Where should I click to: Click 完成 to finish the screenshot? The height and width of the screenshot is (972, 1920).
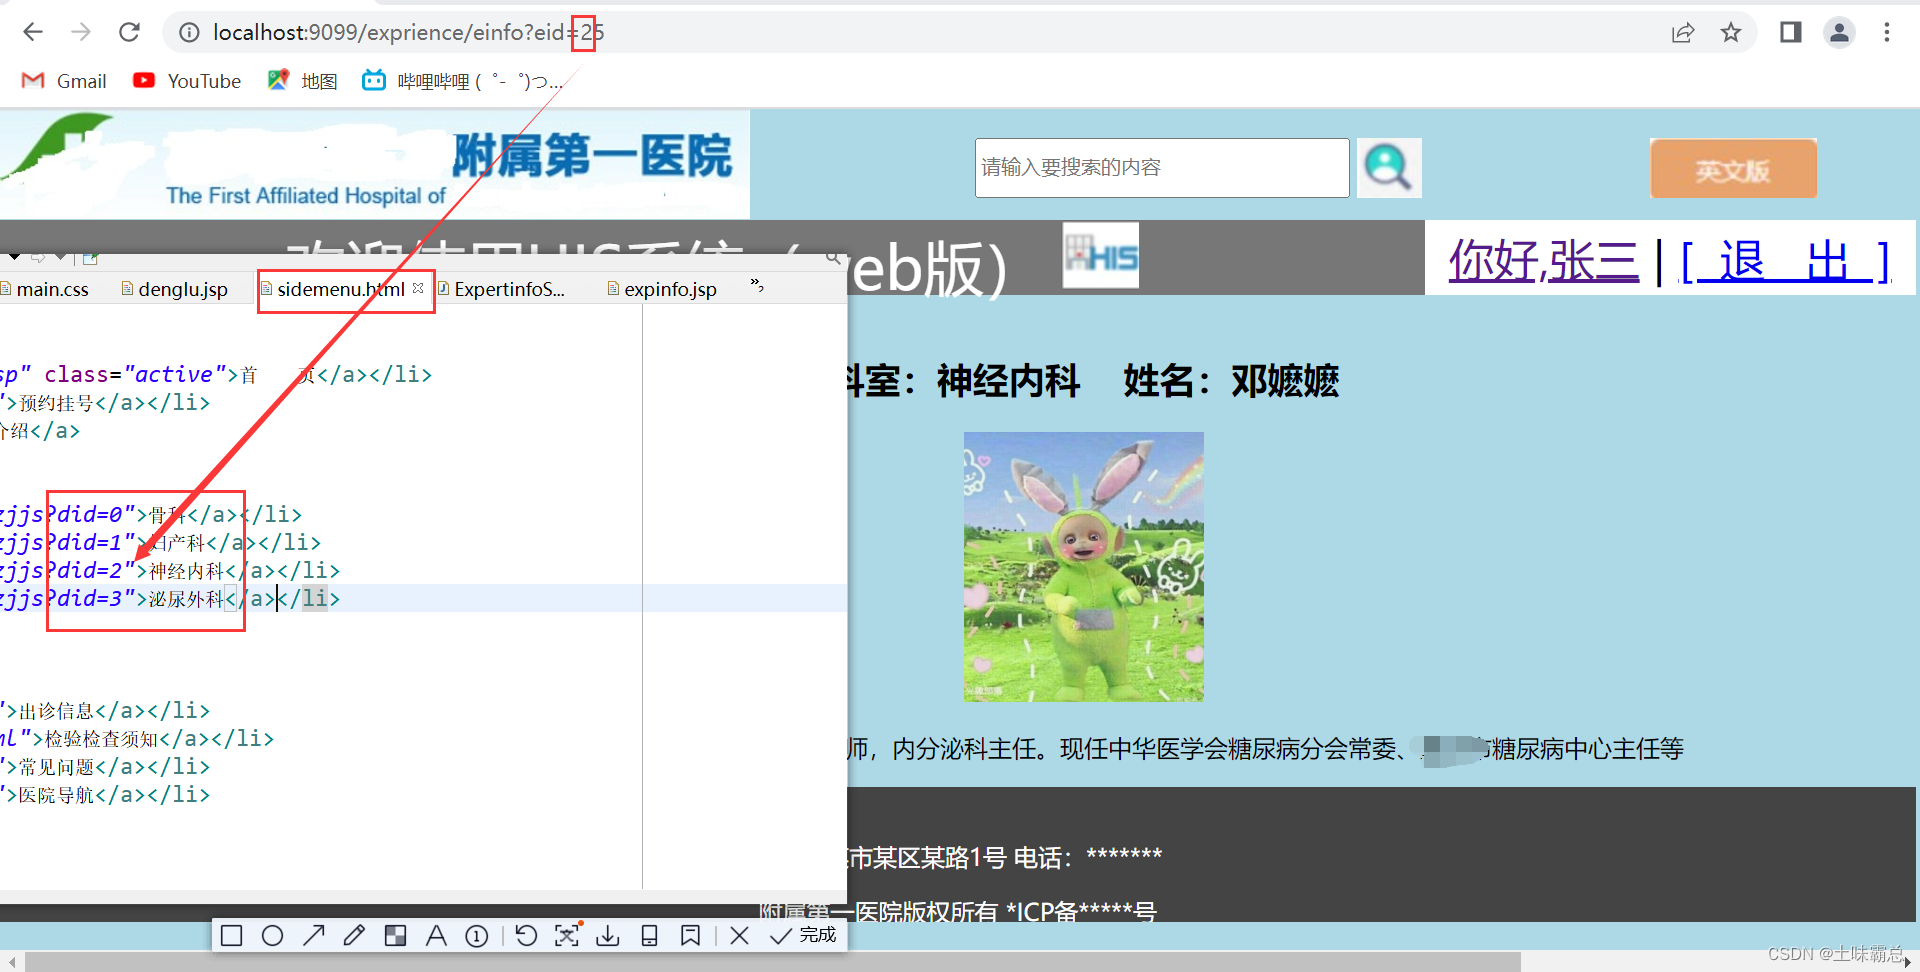[804, 936]
